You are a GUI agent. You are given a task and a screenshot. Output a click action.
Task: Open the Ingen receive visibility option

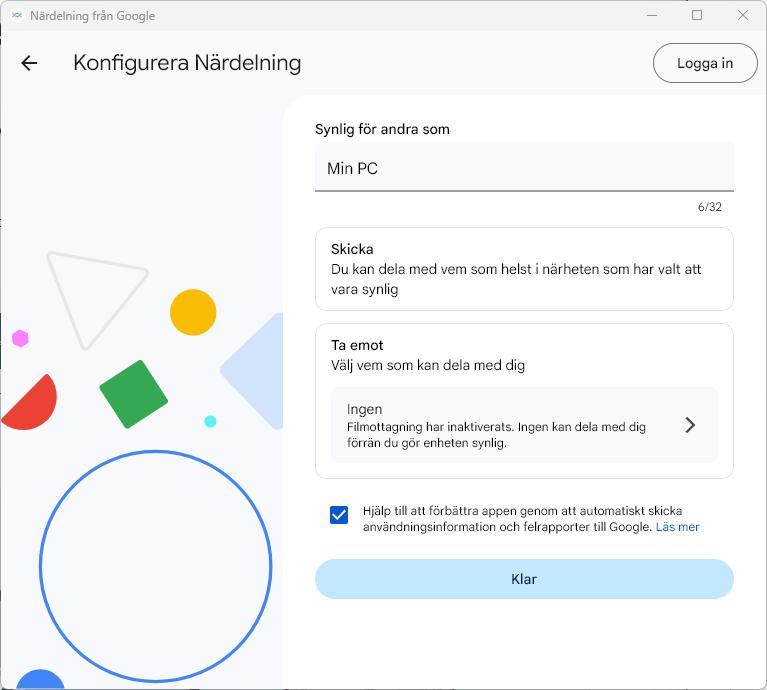point(524,425)
